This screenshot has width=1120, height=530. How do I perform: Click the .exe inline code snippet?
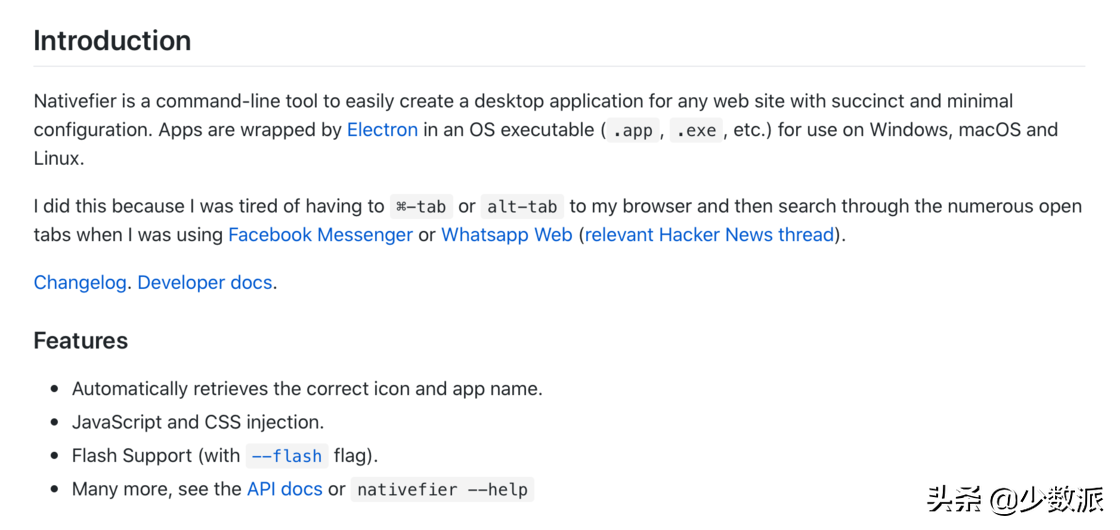point(696,131)
